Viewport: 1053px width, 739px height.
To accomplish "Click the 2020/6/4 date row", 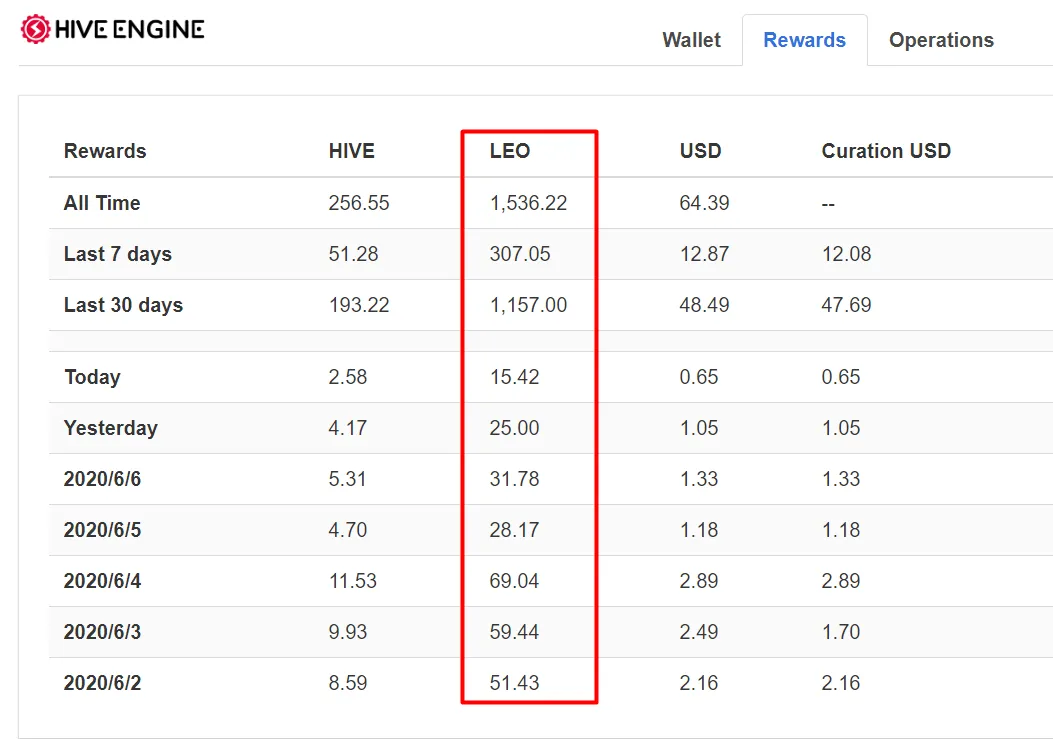I will point(551,581).
